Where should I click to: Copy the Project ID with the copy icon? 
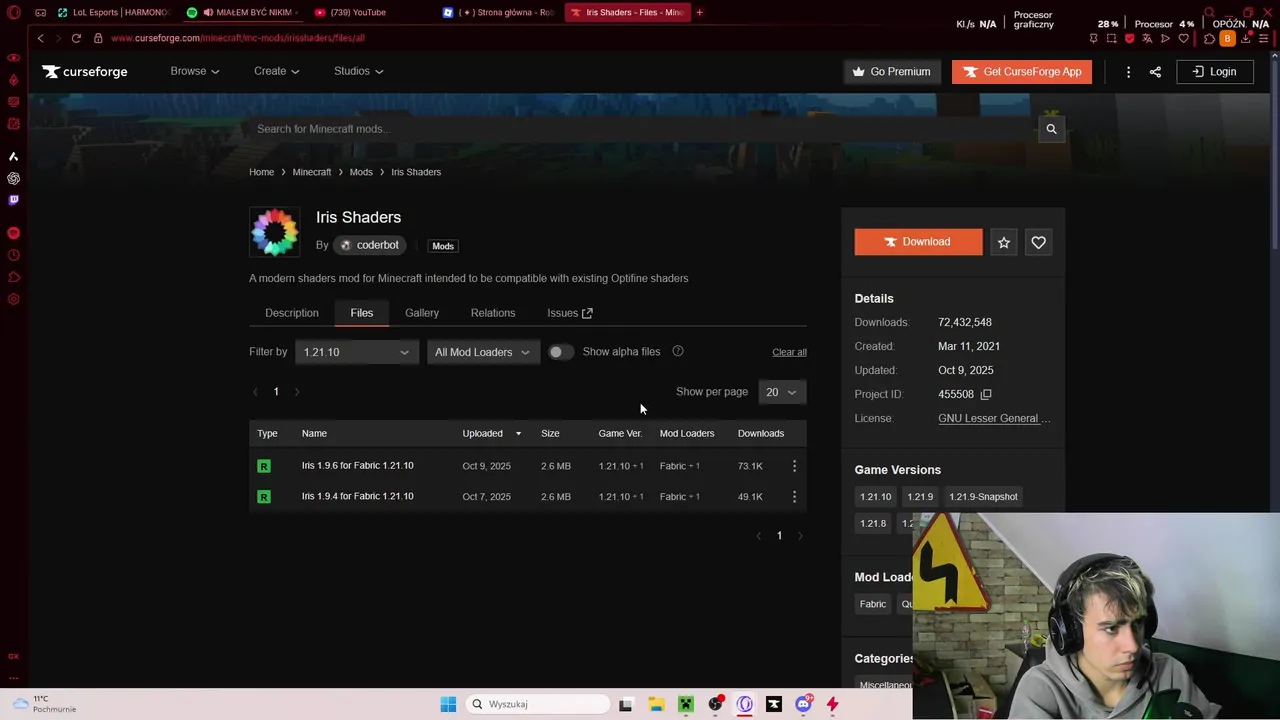coord(986,394)
